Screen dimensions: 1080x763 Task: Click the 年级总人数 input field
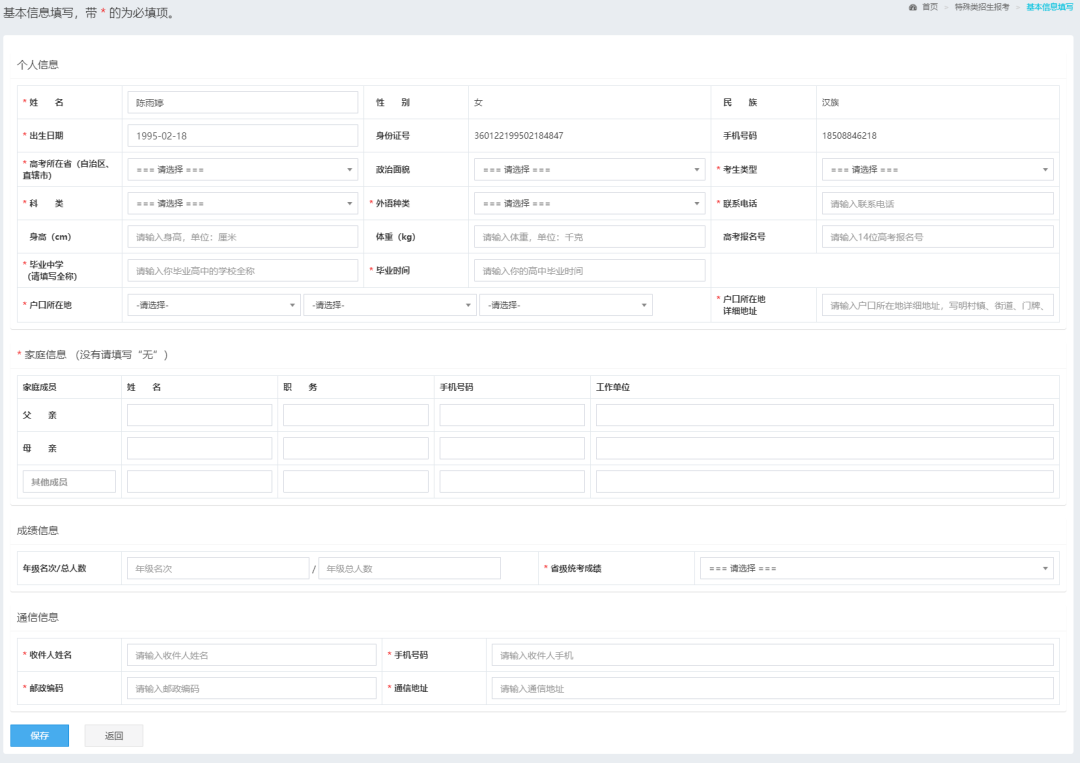tap(409, 568)
